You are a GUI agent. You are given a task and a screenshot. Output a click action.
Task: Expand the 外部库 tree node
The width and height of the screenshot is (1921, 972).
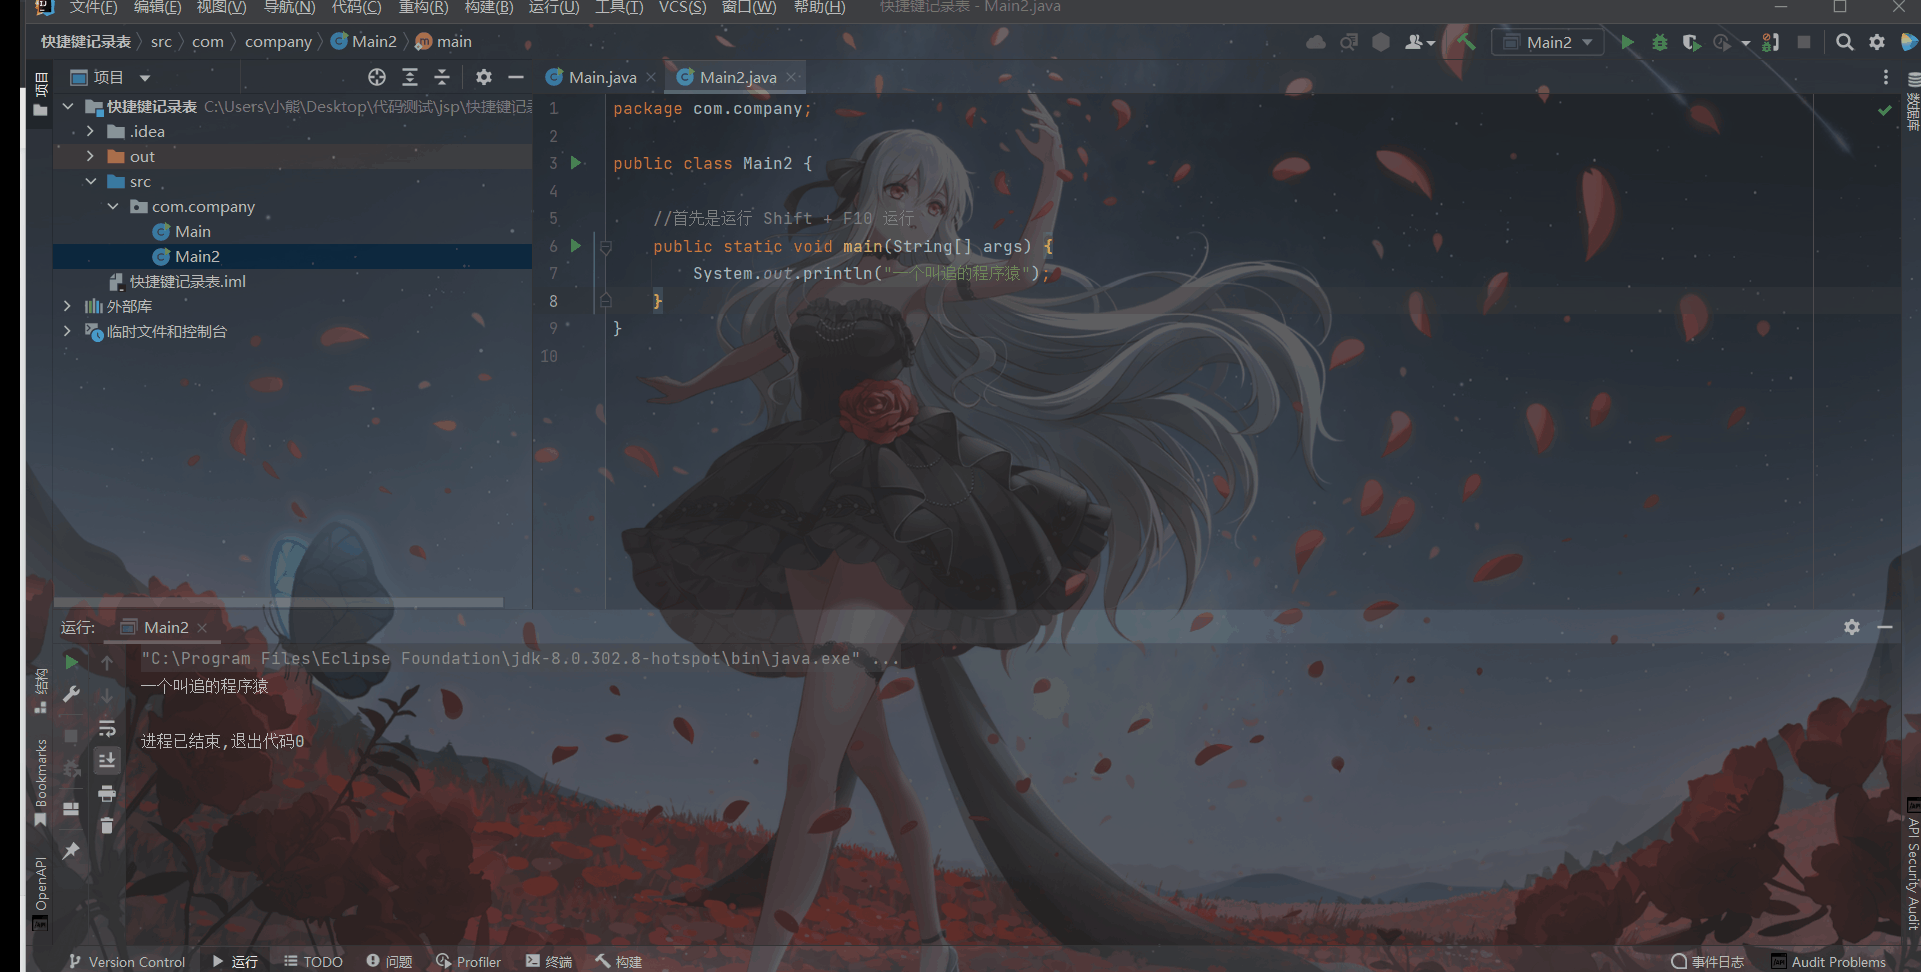[x=67, y=306]
